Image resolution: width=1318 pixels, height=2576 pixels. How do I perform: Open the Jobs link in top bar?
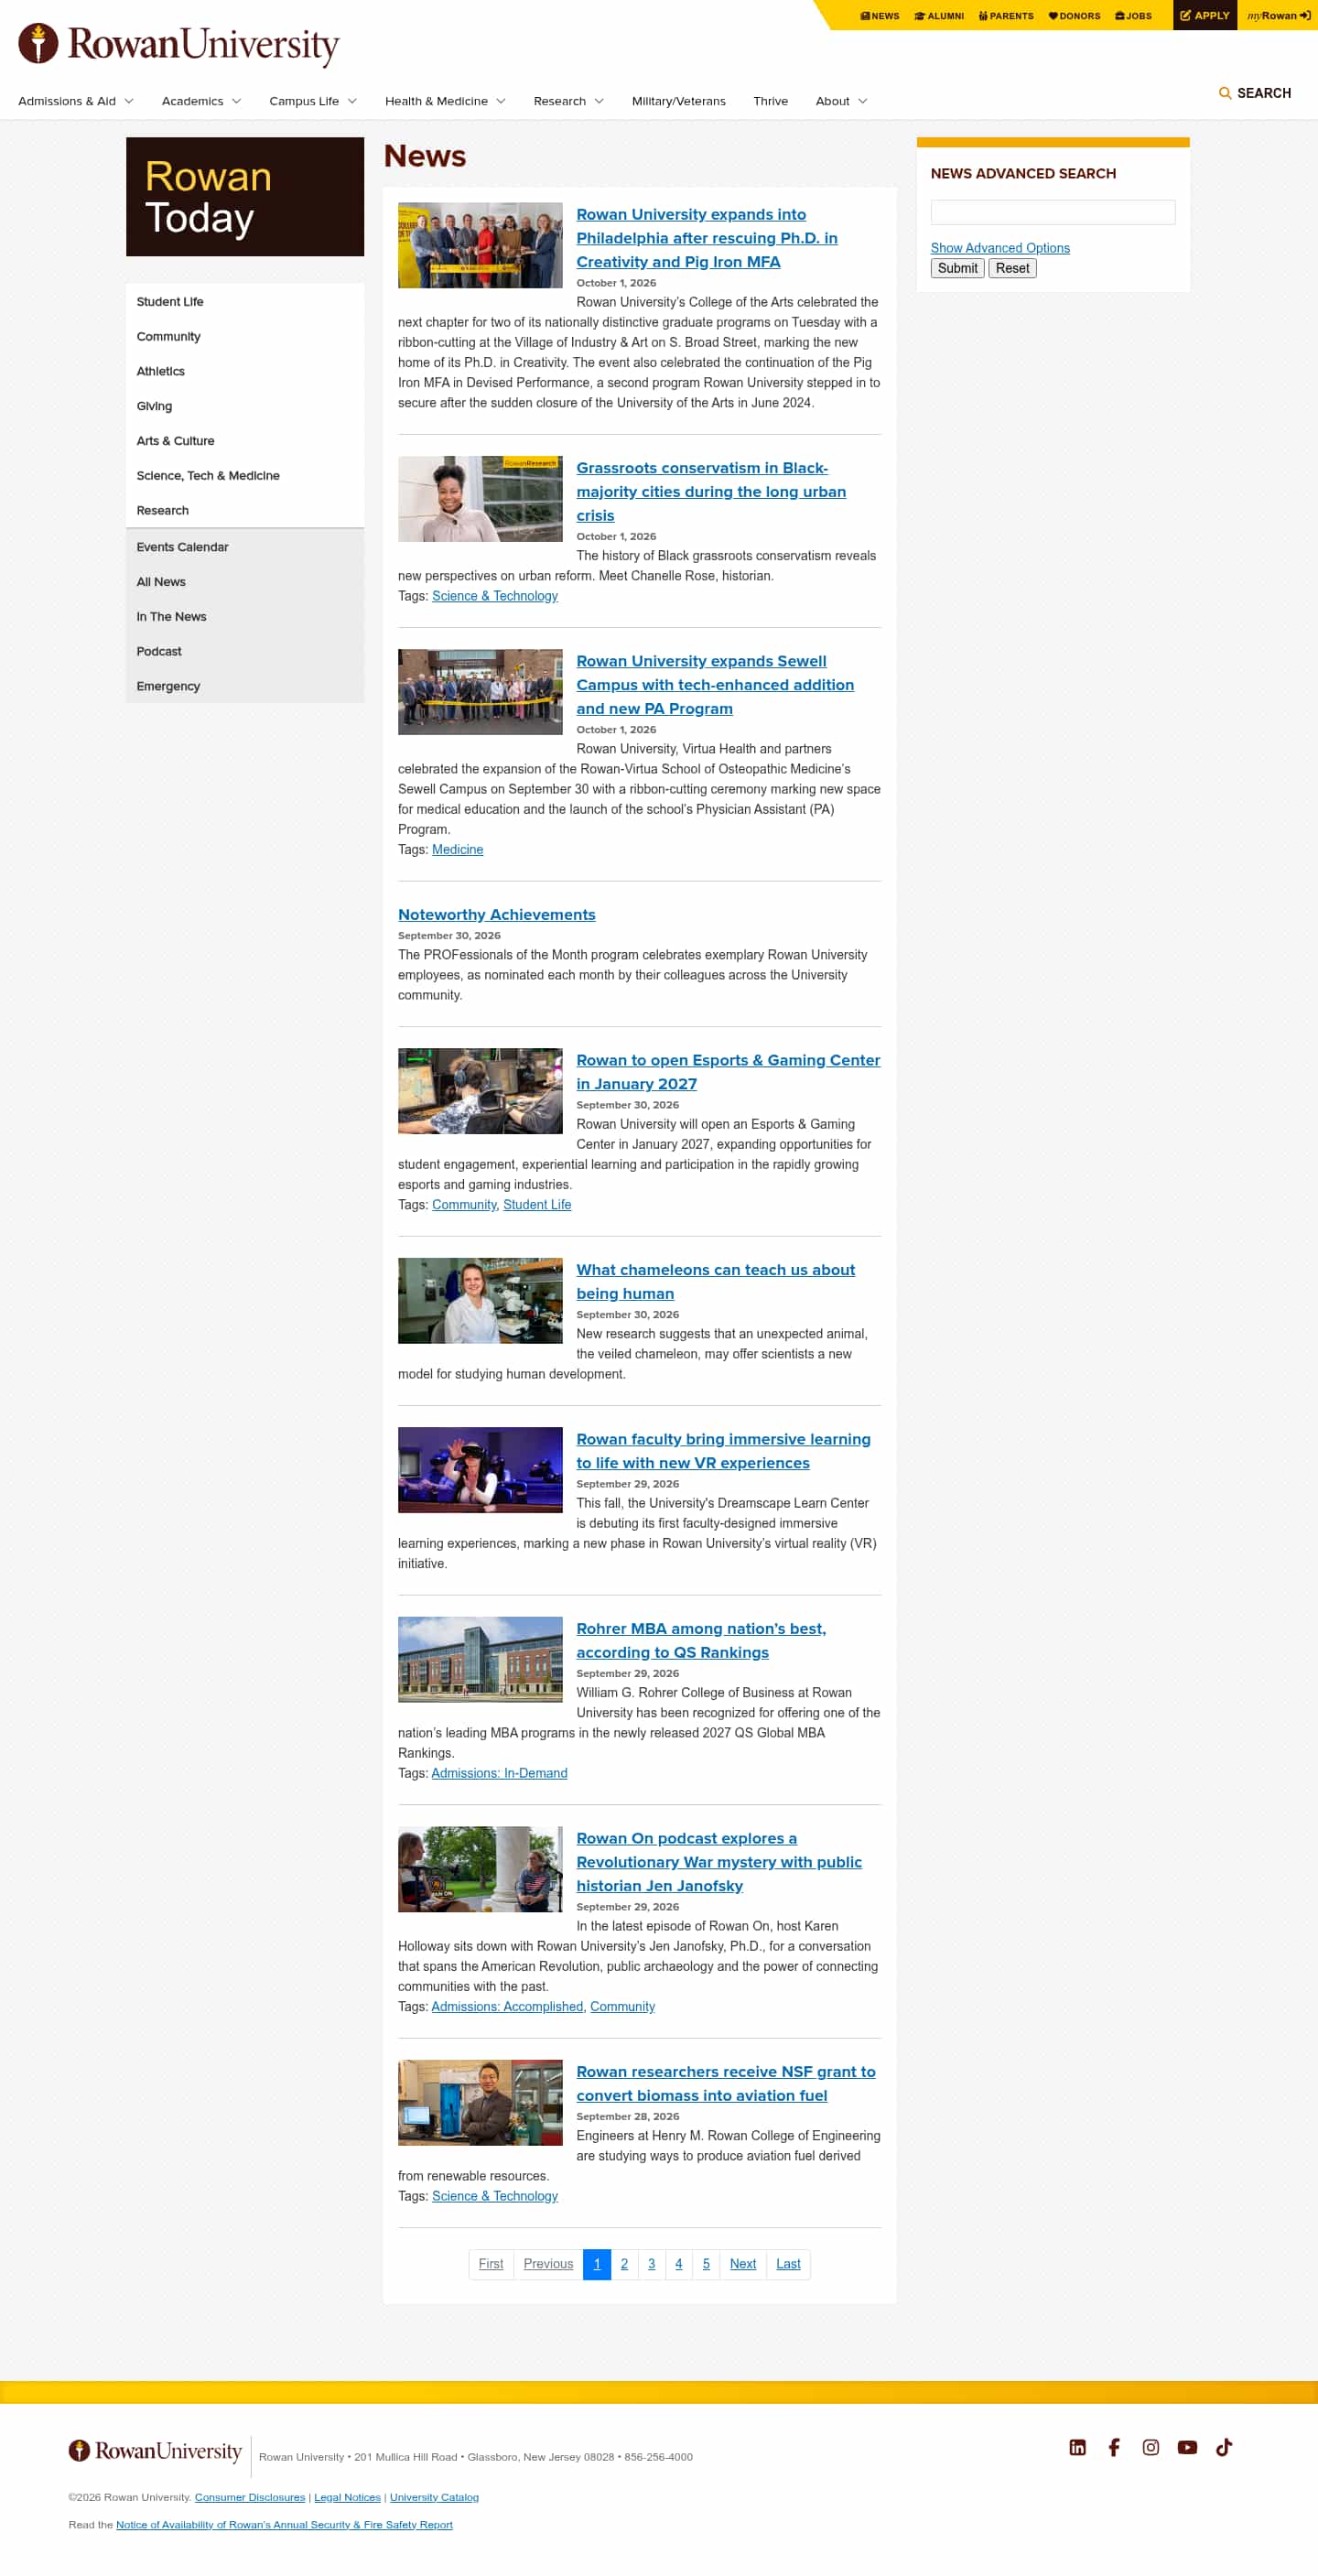(1133, 16)
